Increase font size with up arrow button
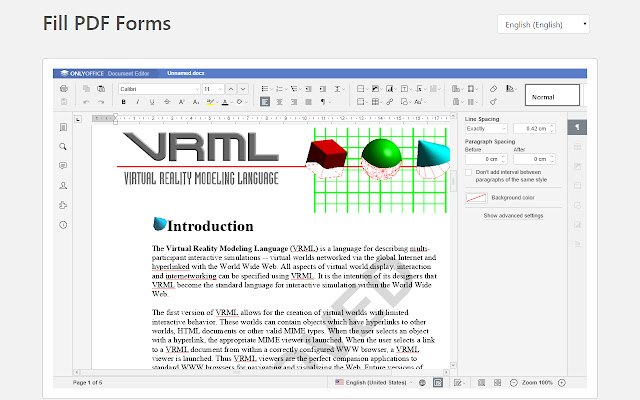This screenshot has height=400, width=640. point(231,89)
